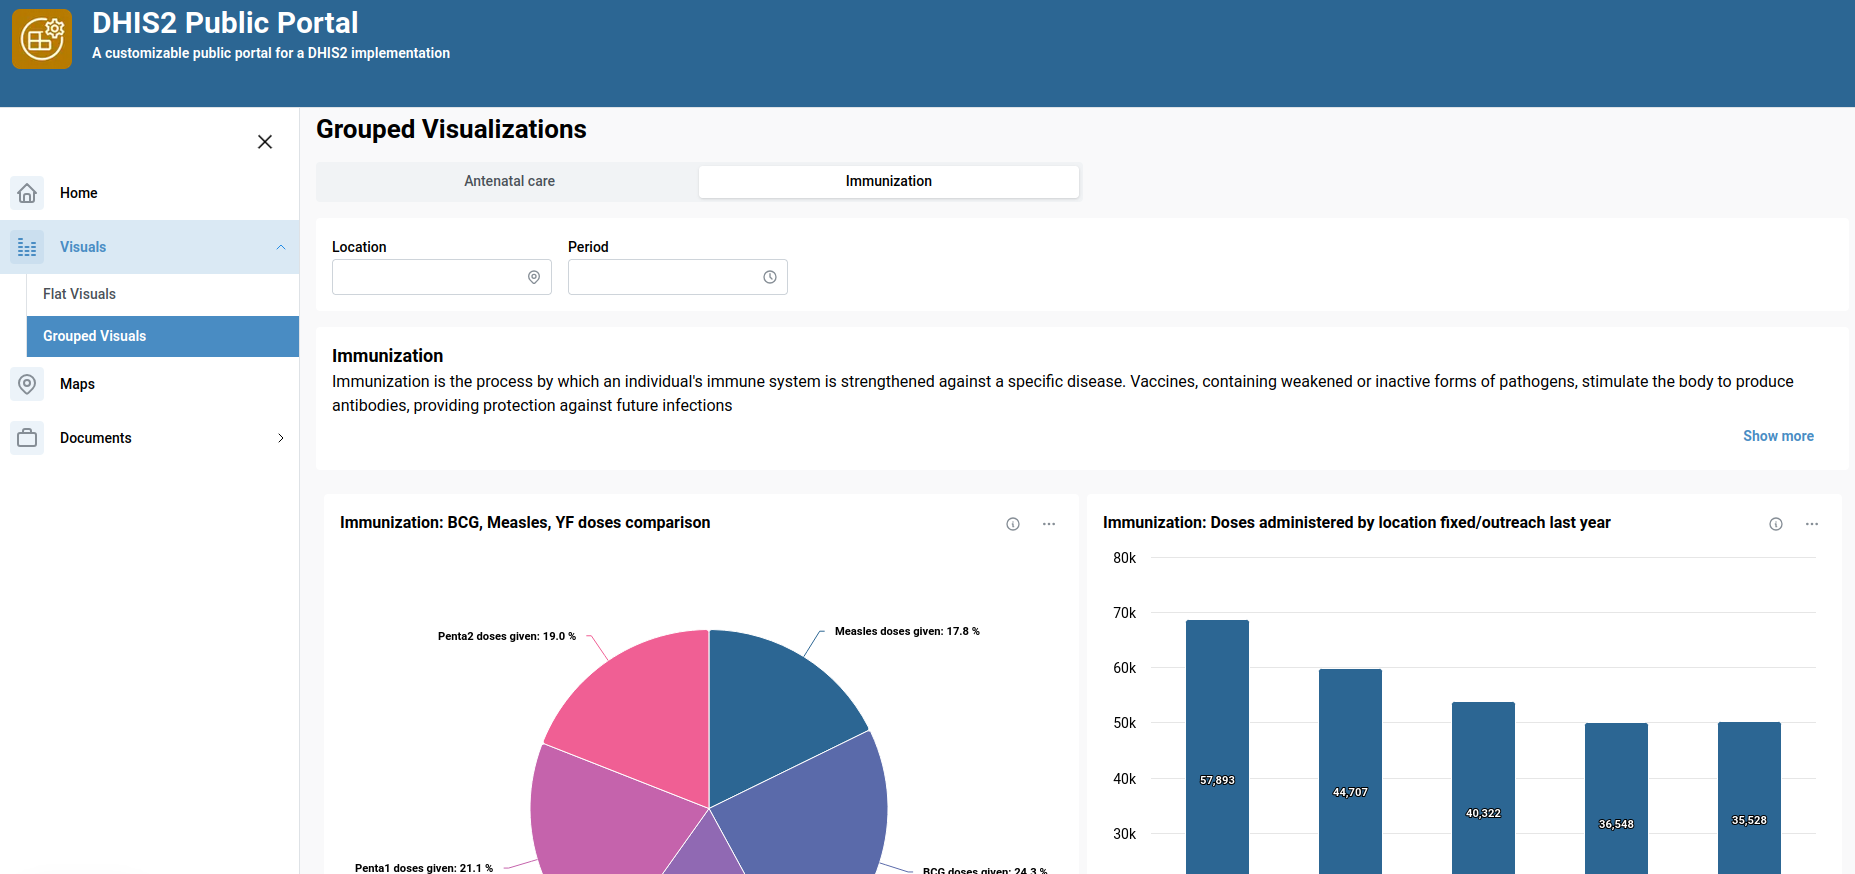The height and width of the screenshot is (874, 1855).
Task: Click the BCG, Measles, YF doses comparison title
Action: pyautogui.click(x=525, y=523)
